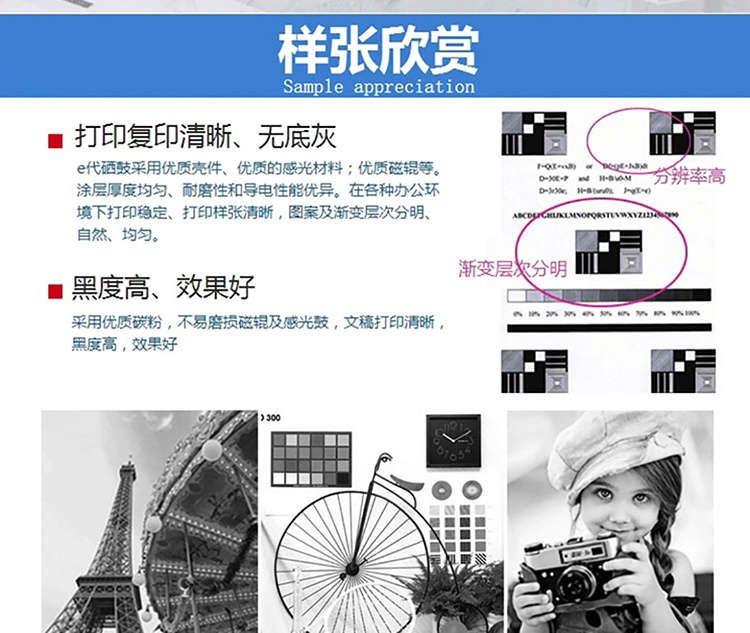This screenshot has width=750, height=633.
Task: Click the grayscale percentage gradient bar
Action: (609, 295)
